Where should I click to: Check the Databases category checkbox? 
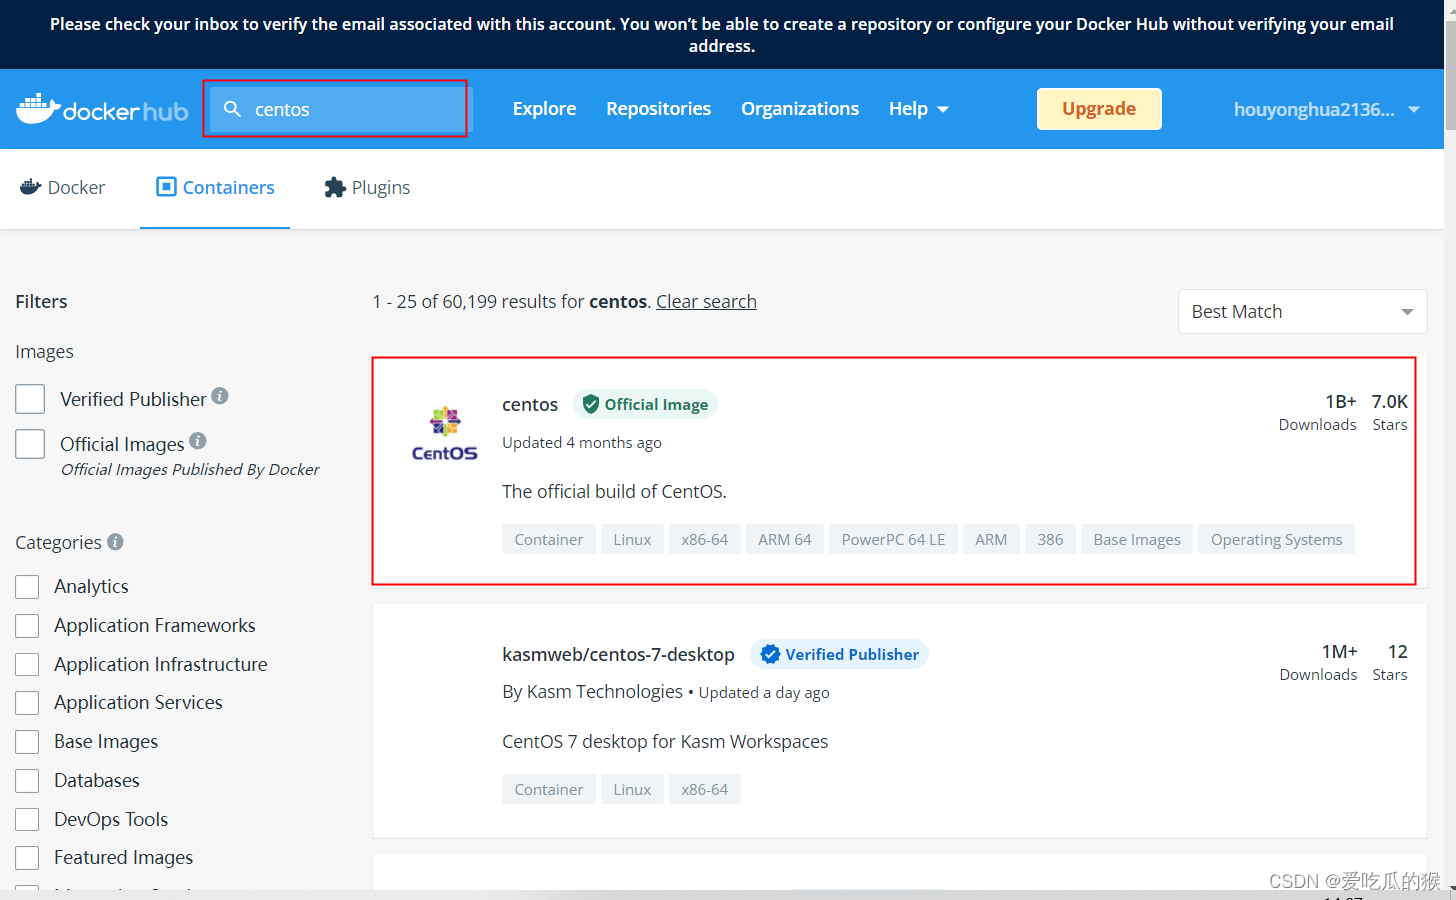27,781
